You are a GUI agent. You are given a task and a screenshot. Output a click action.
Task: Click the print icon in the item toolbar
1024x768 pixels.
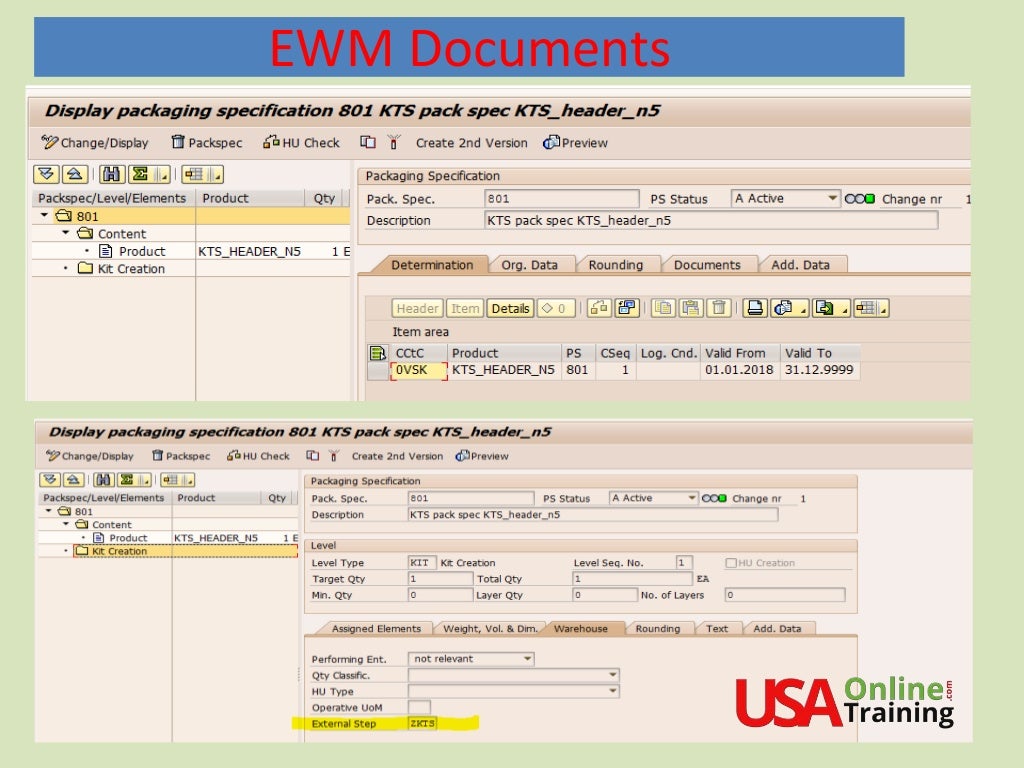coord(754,308)
